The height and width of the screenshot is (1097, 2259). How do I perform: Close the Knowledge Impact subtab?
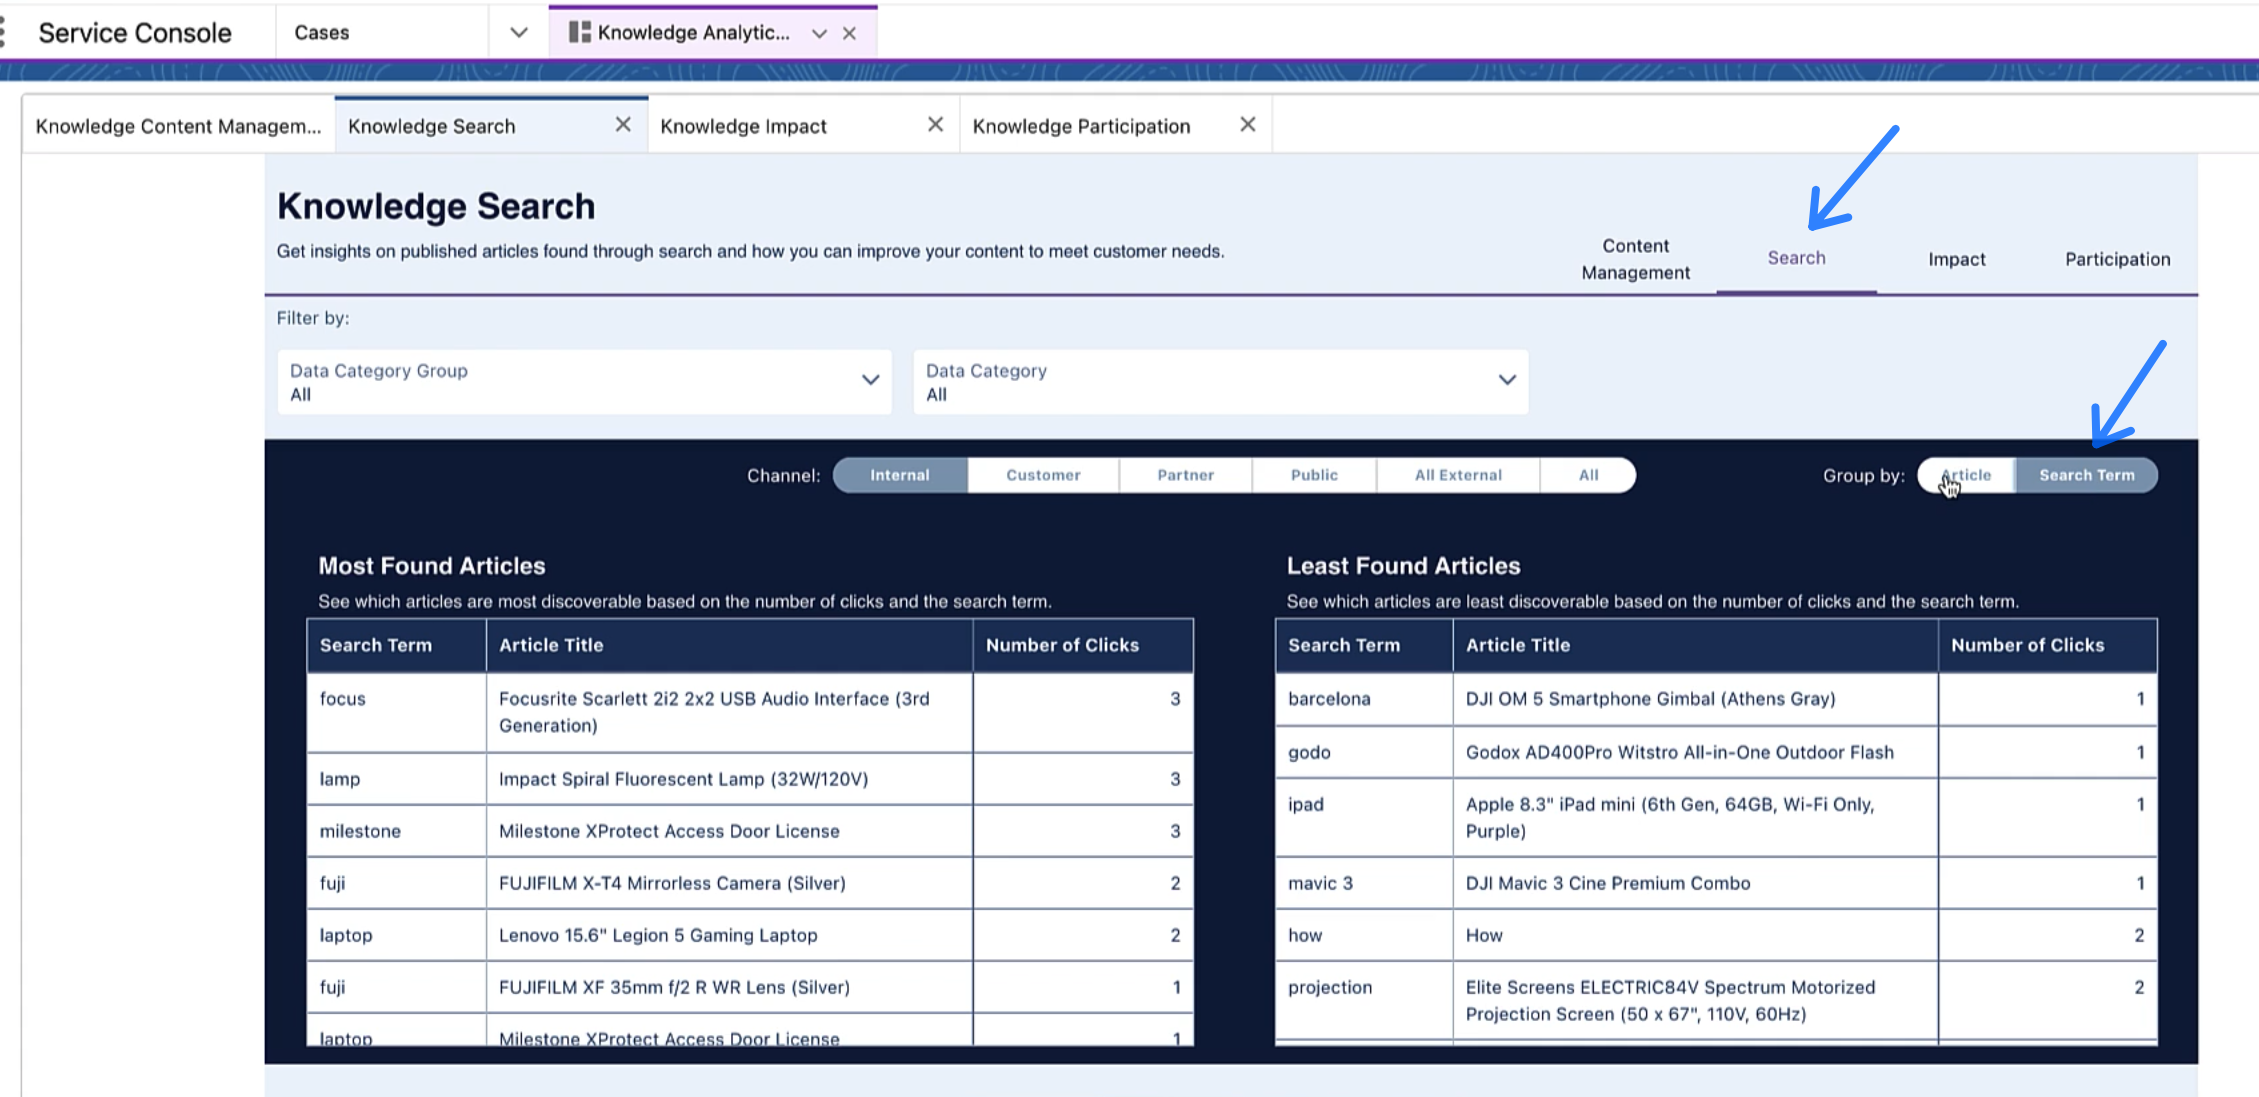[935, 125]
